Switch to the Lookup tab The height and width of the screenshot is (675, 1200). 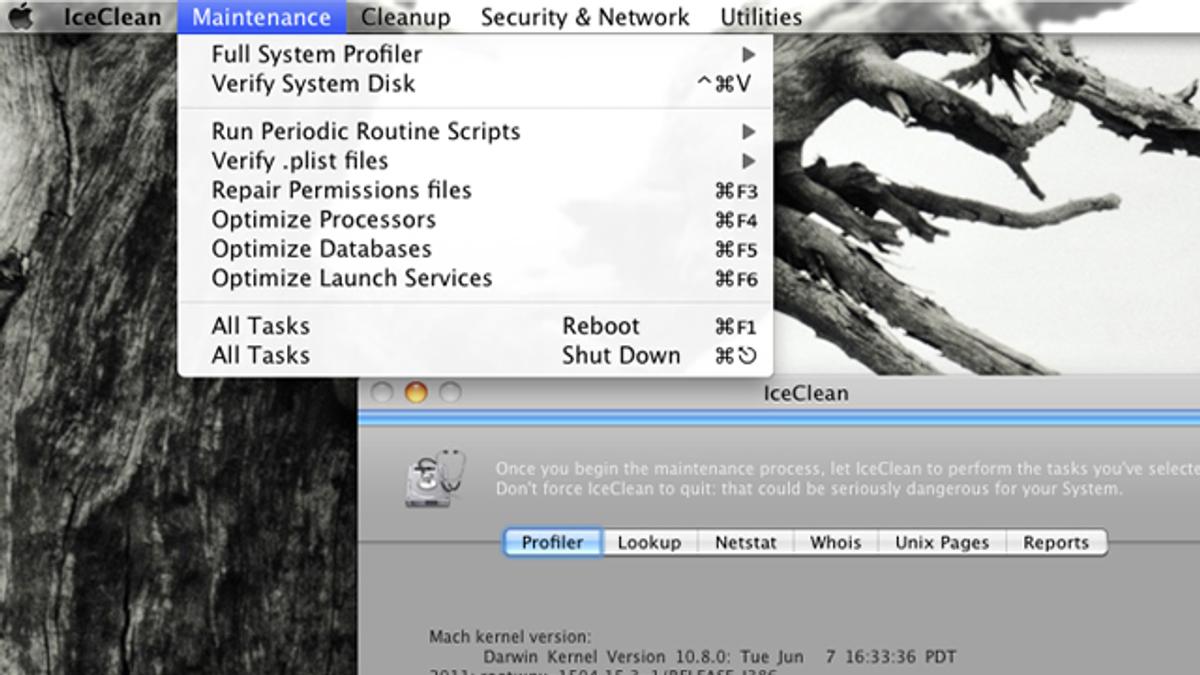point(649,543)
